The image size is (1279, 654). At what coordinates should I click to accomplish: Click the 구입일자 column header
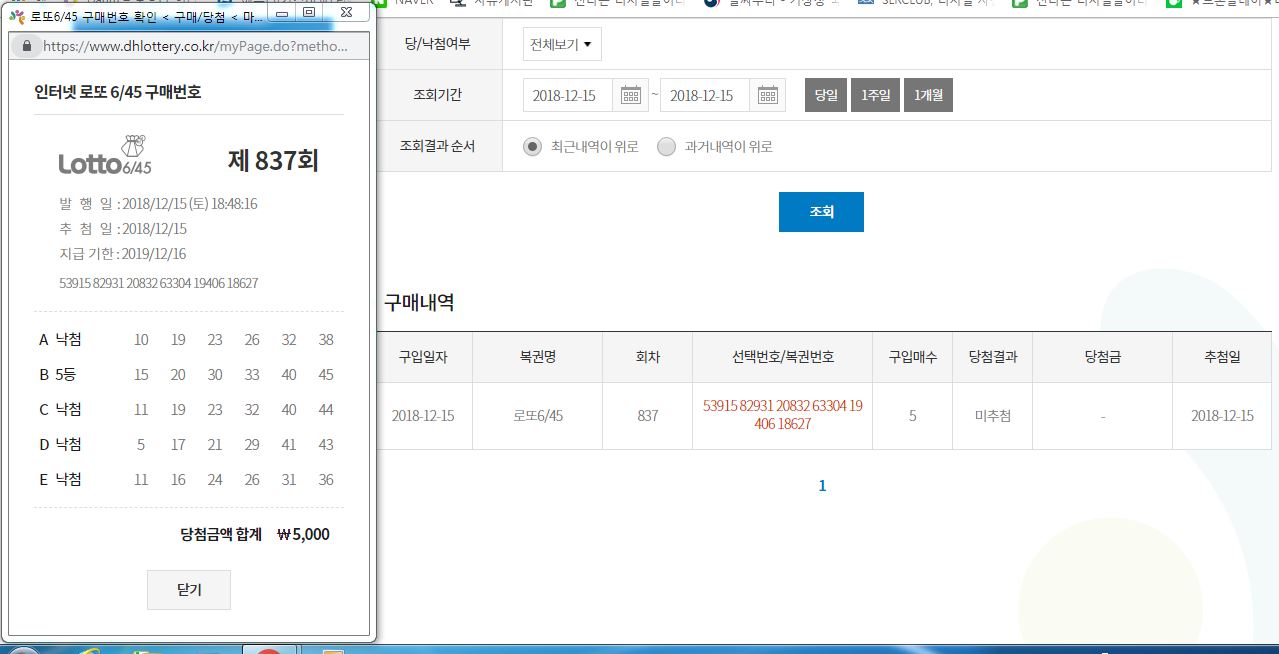425,357
